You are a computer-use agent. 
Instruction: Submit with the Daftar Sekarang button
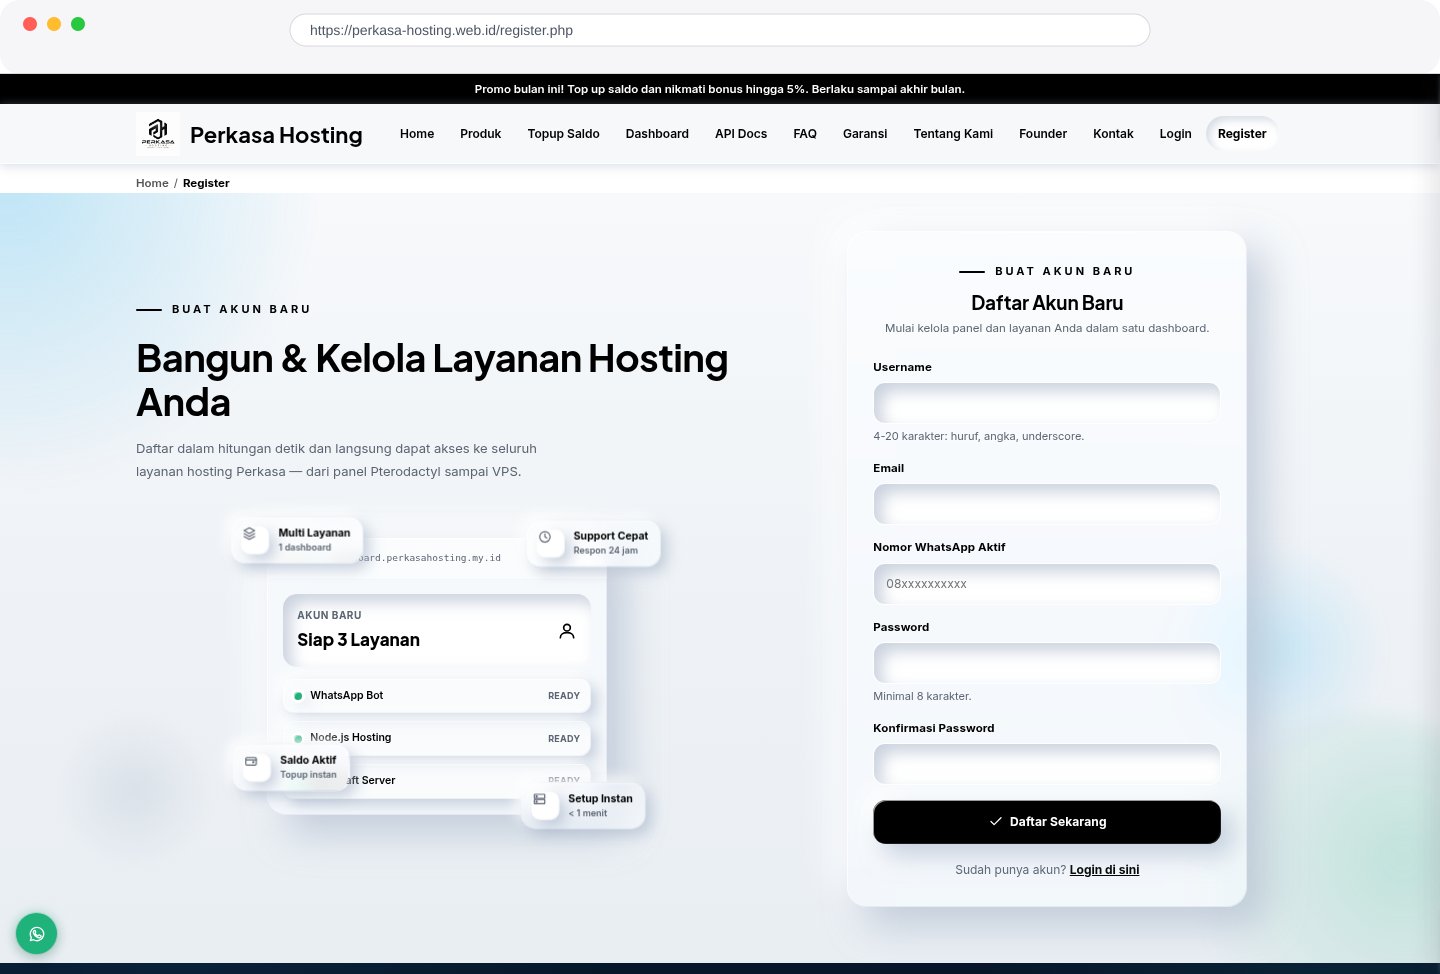[x=1047, y=822]
